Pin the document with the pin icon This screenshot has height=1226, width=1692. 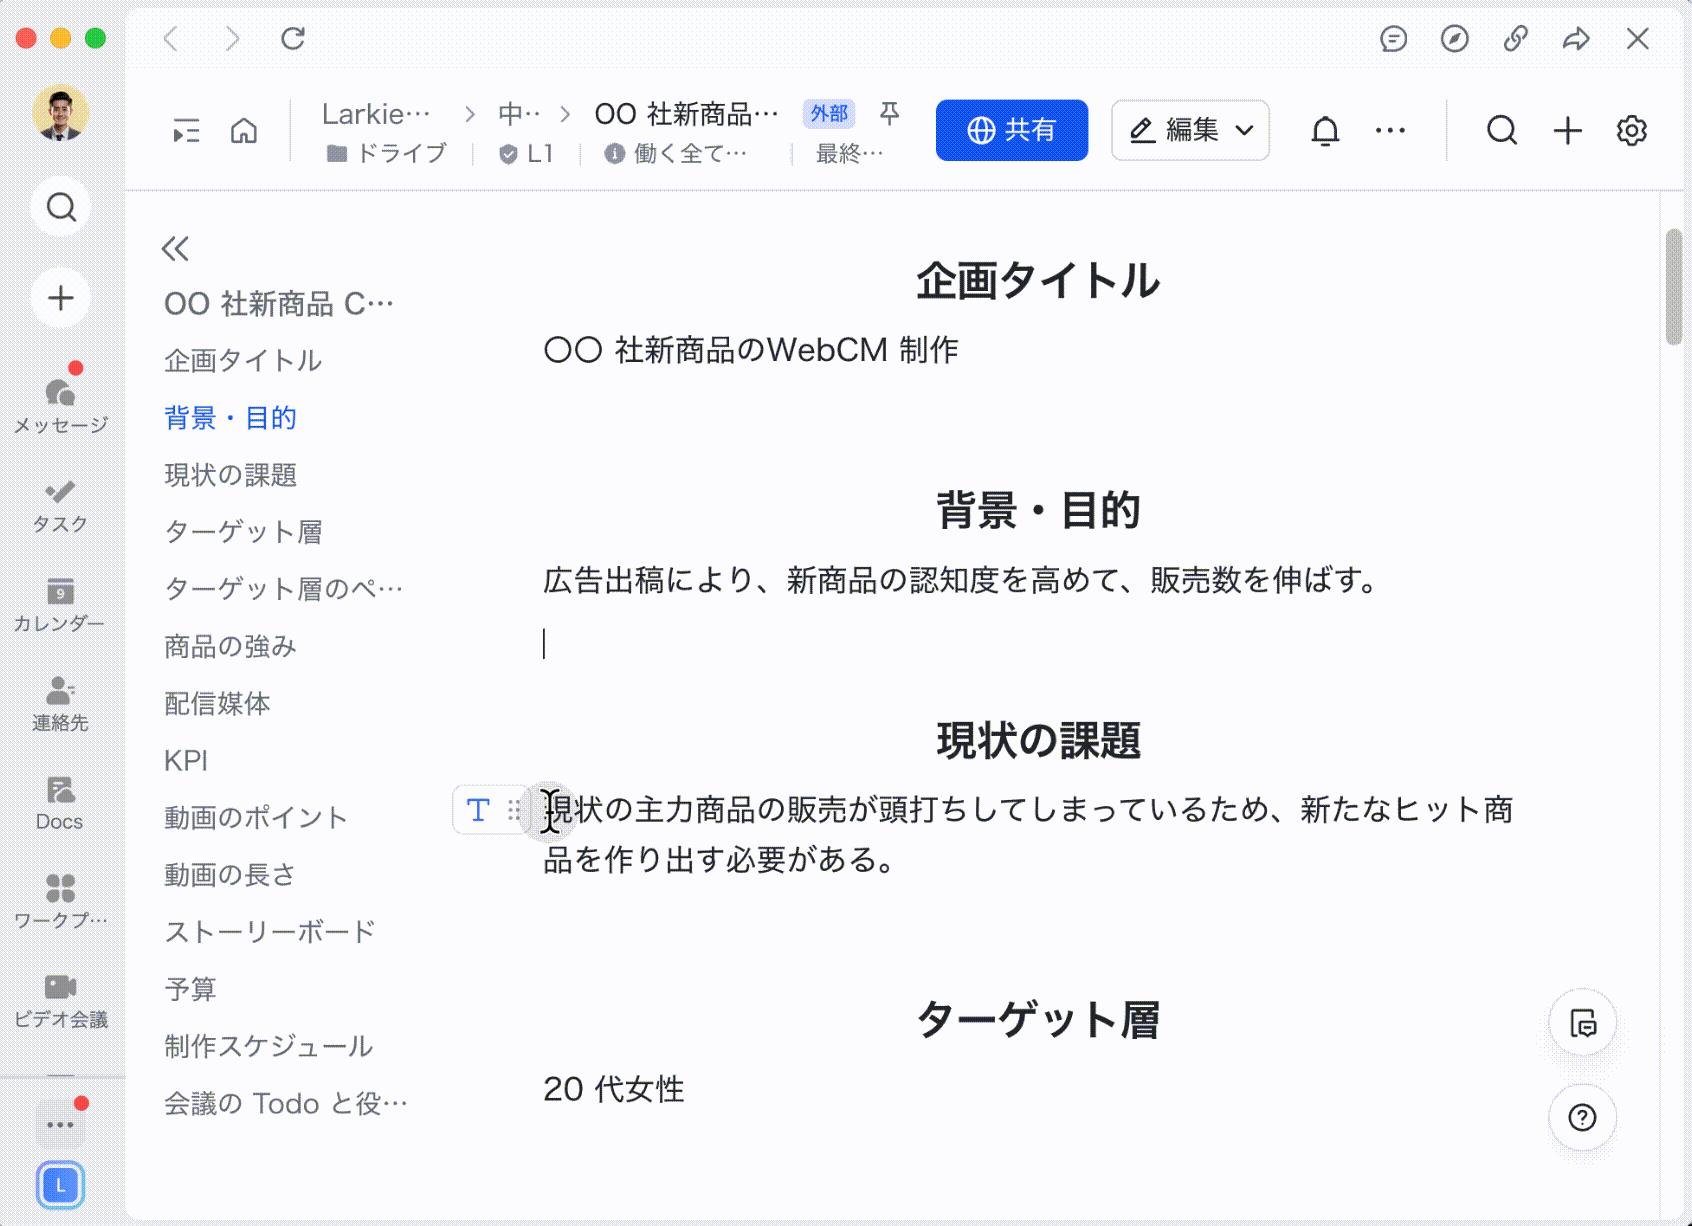888,113
